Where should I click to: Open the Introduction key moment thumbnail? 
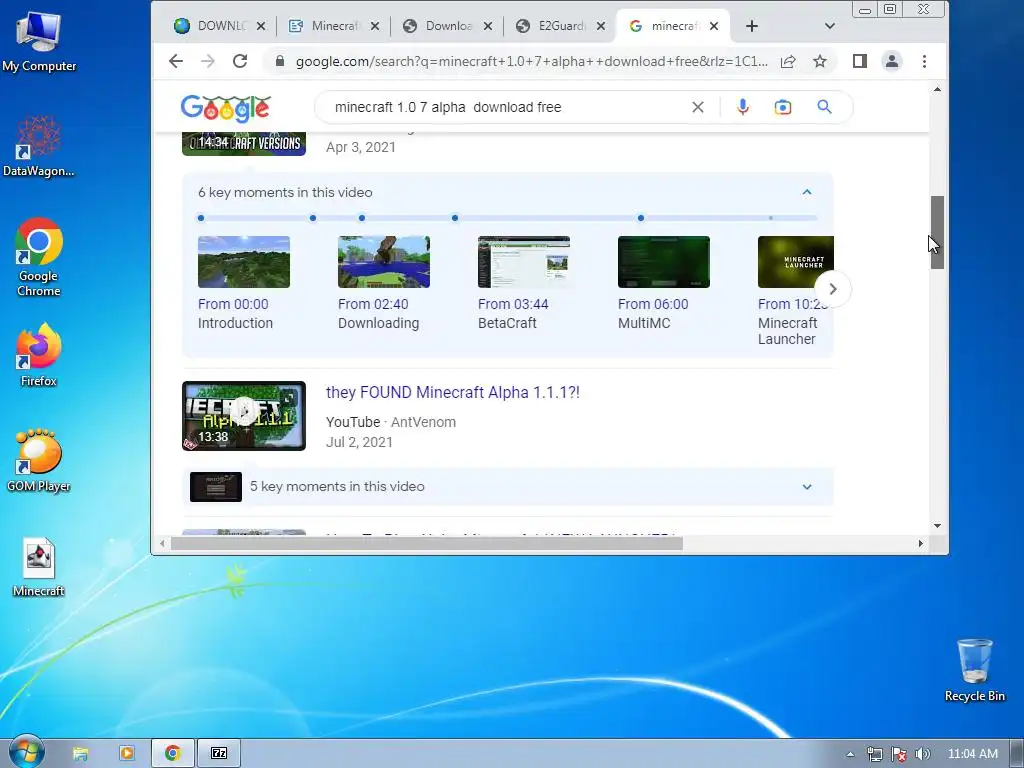pos(244,262)
